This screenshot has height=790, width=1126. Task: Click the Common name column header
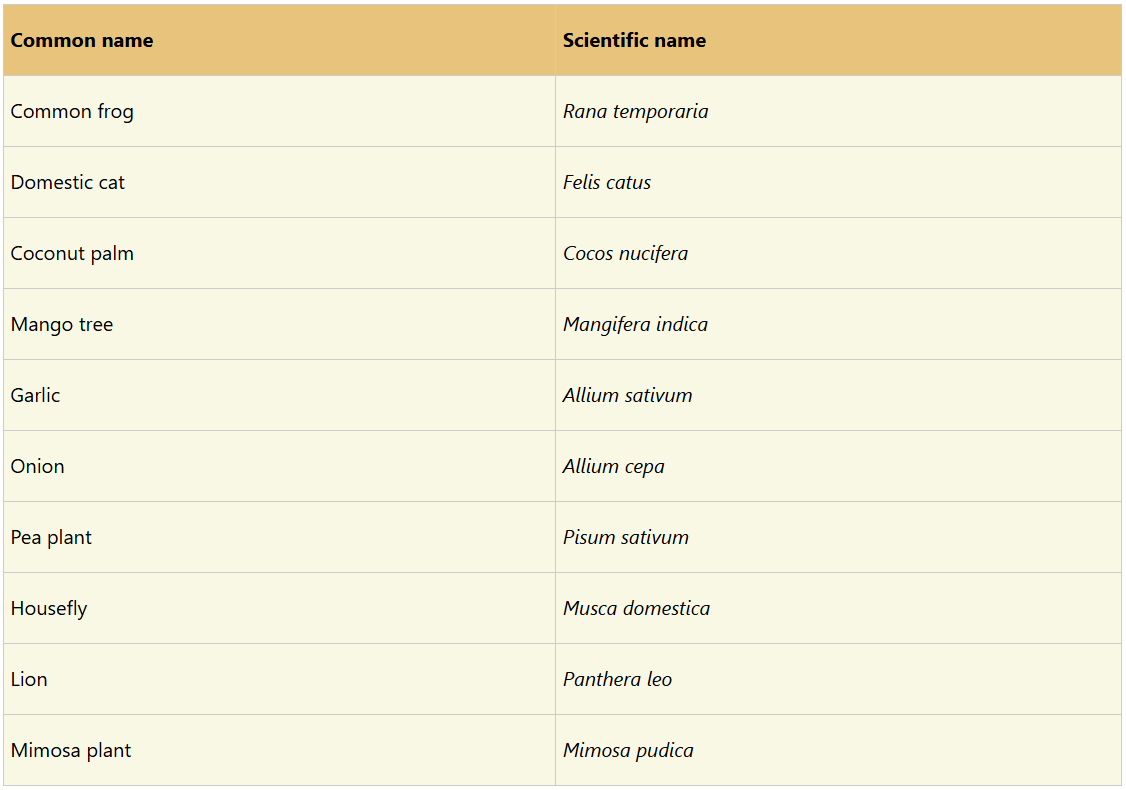[82, 41]
